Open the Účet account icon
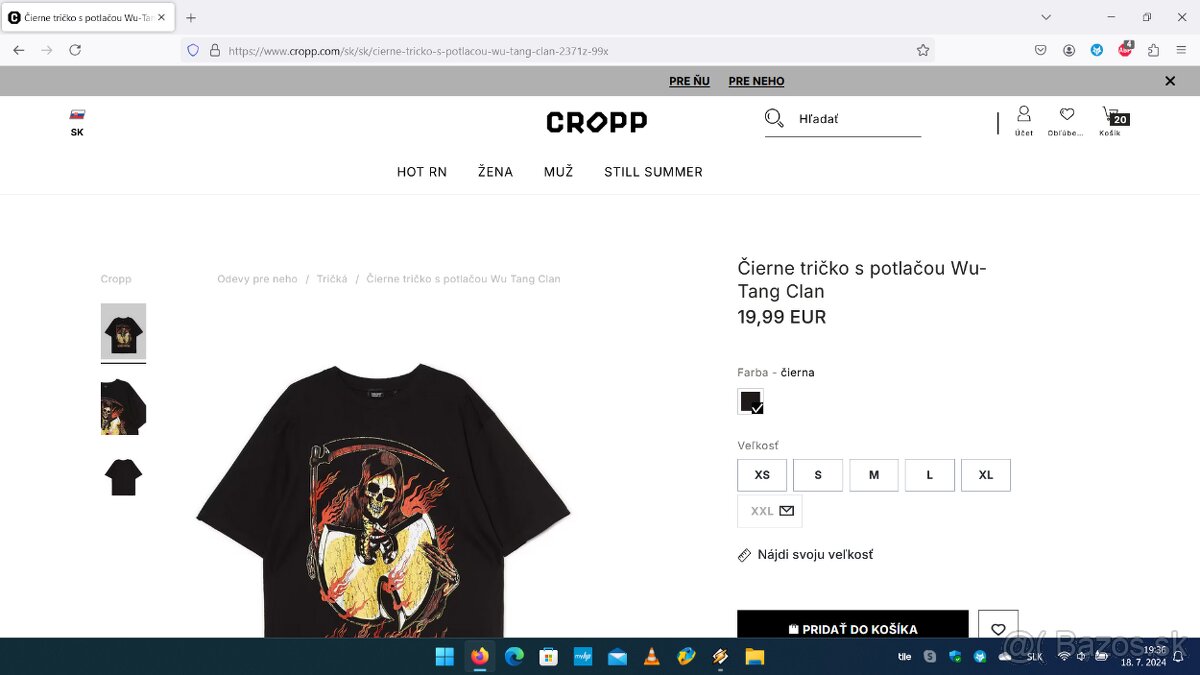 1024,120
